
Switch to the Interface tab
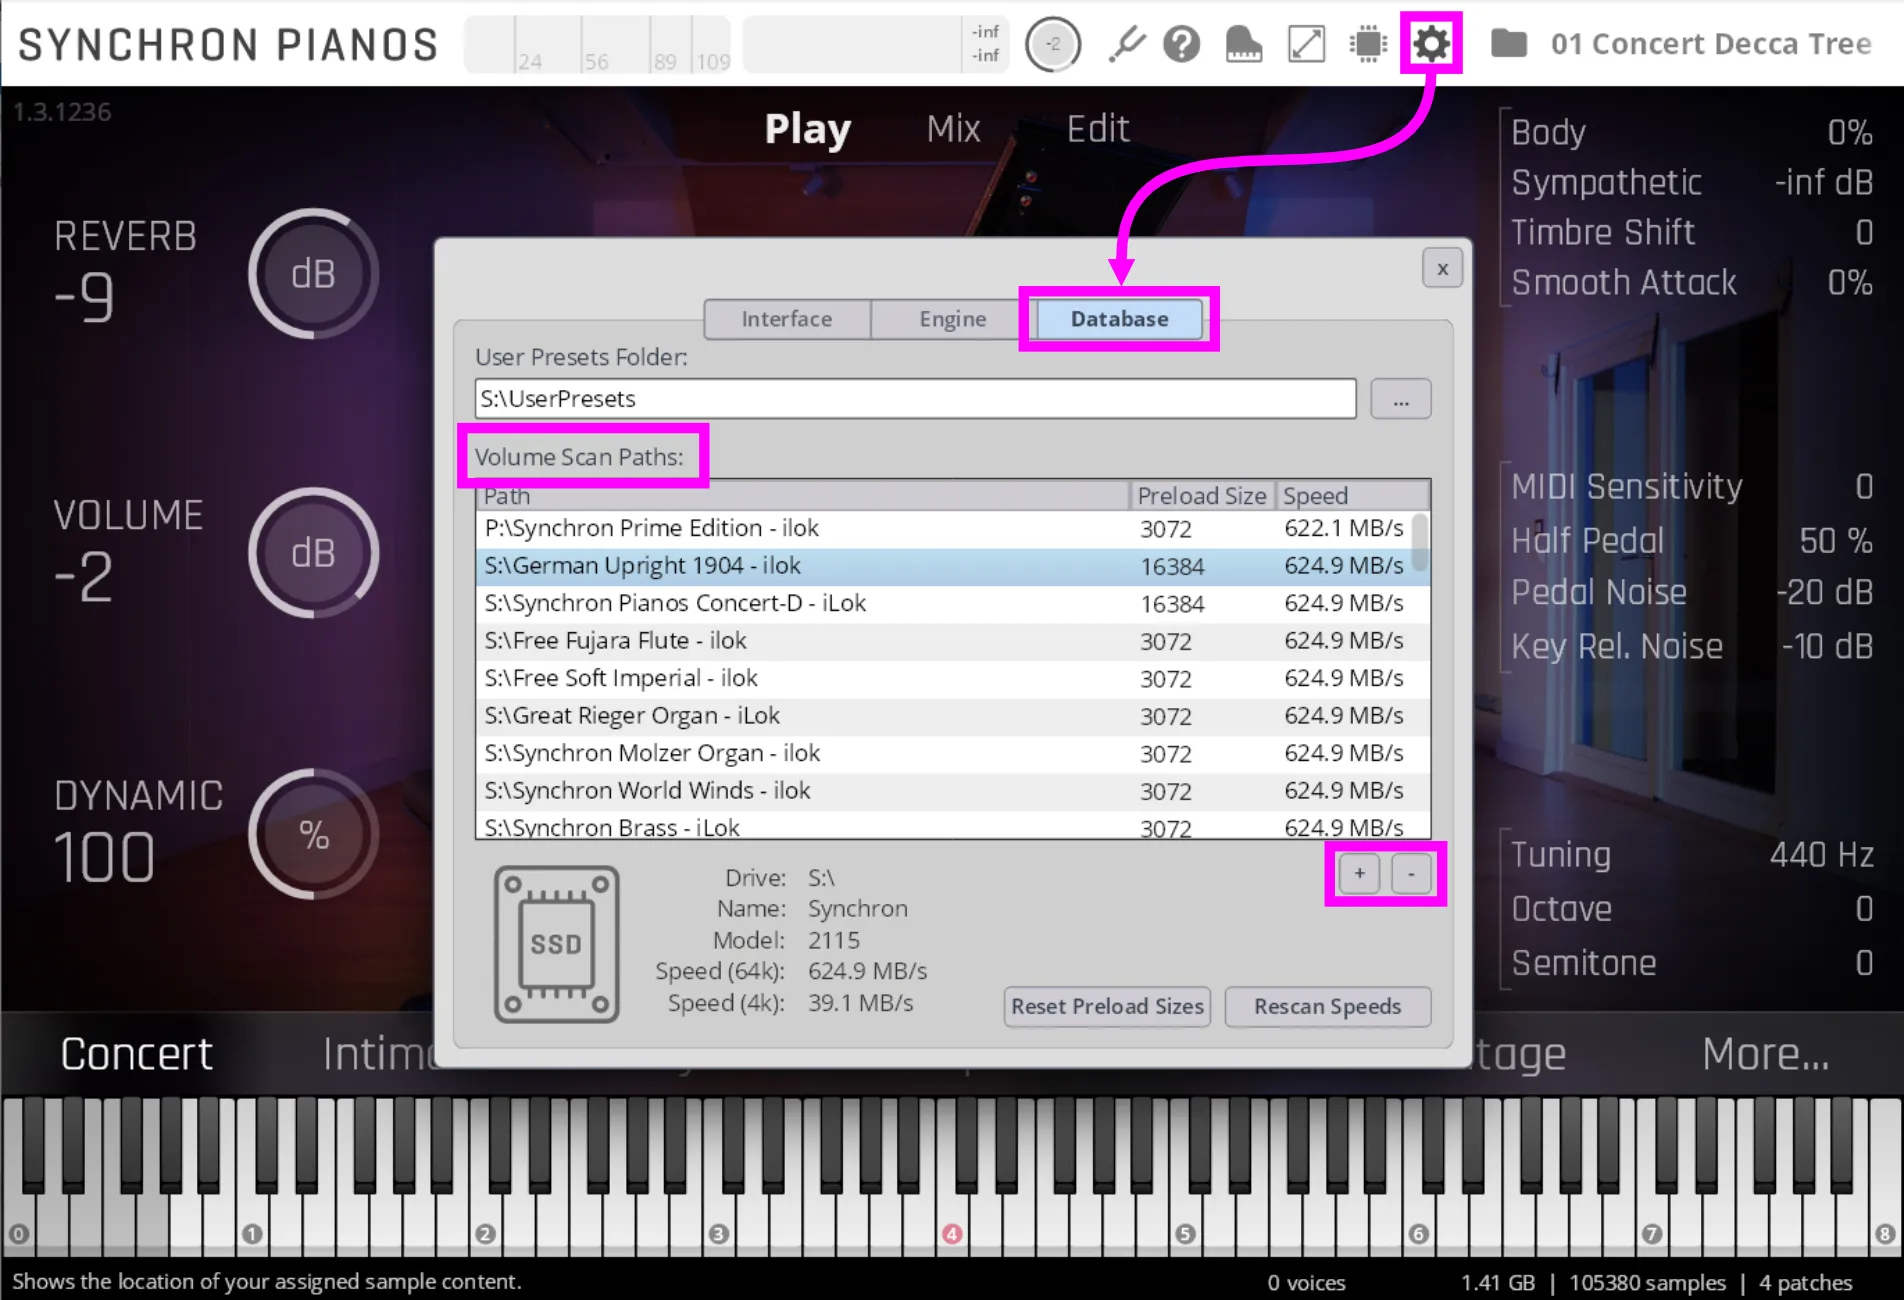786,319
